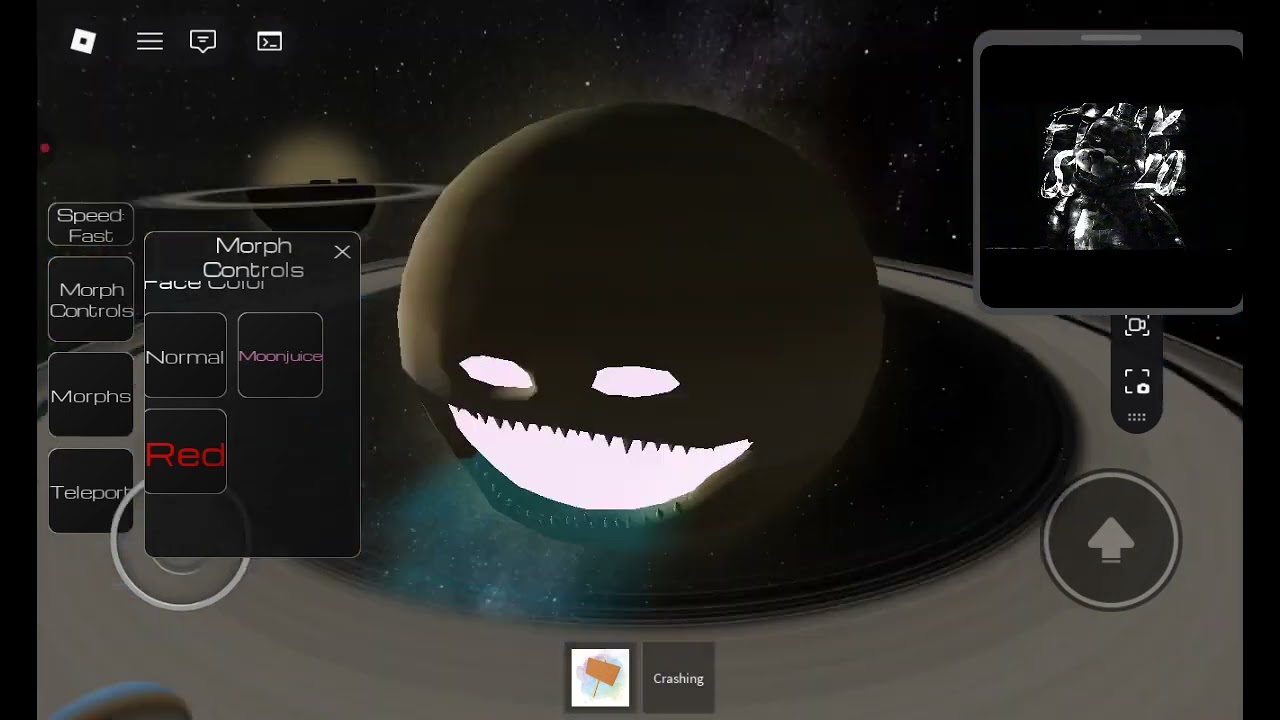Click the grid dots handle icon
The height and width of the screenshot is (720, 1280).
pos(1137,418)
